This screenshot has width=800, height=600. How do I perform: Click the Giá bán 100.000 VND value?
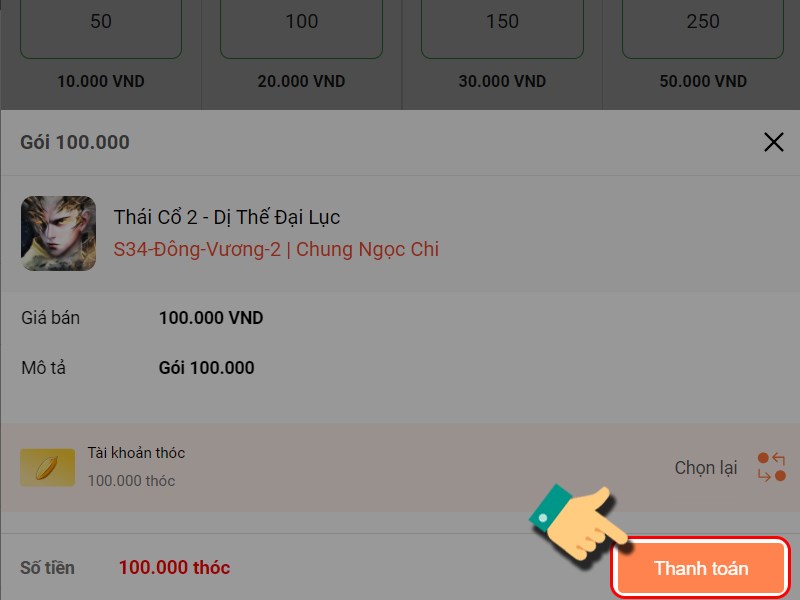pos(211,318)
